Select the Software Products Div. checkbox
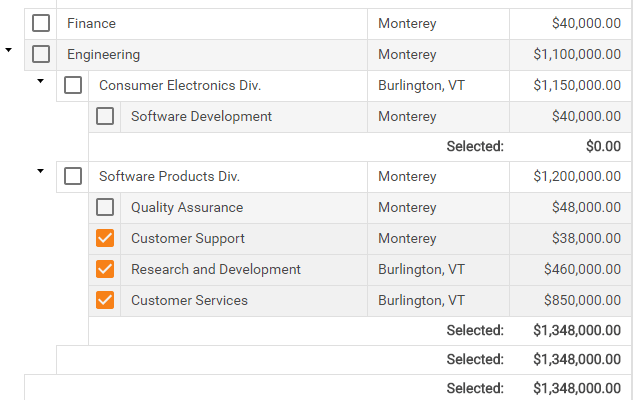This screenshot has height=400, width=640. coord(73,176)
